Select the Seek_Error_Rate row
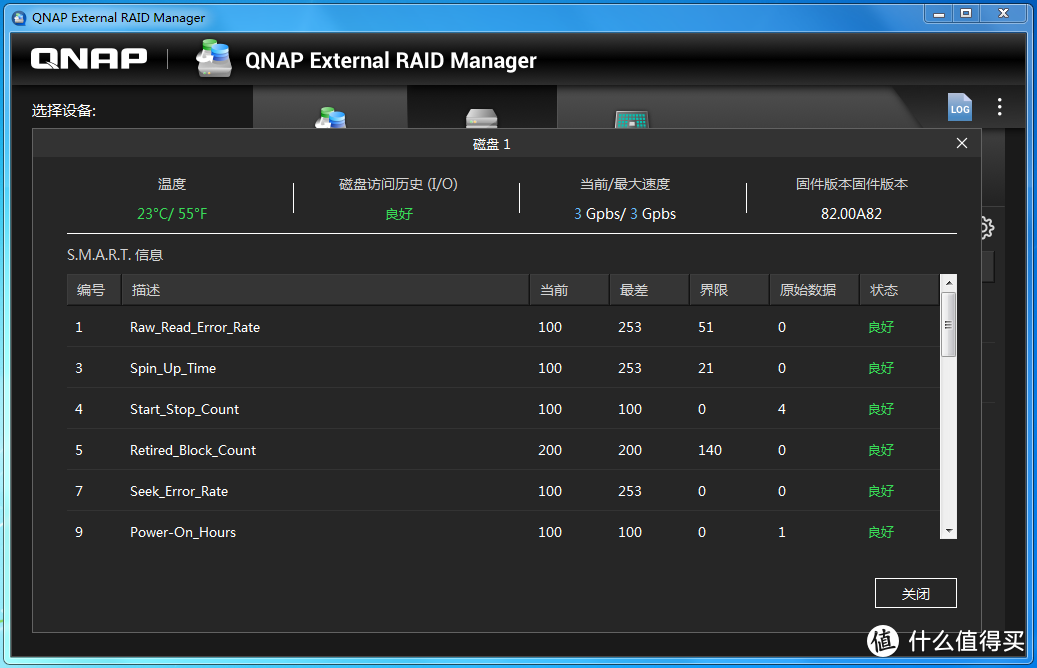1037x668 pixels. tap(503, 491)
